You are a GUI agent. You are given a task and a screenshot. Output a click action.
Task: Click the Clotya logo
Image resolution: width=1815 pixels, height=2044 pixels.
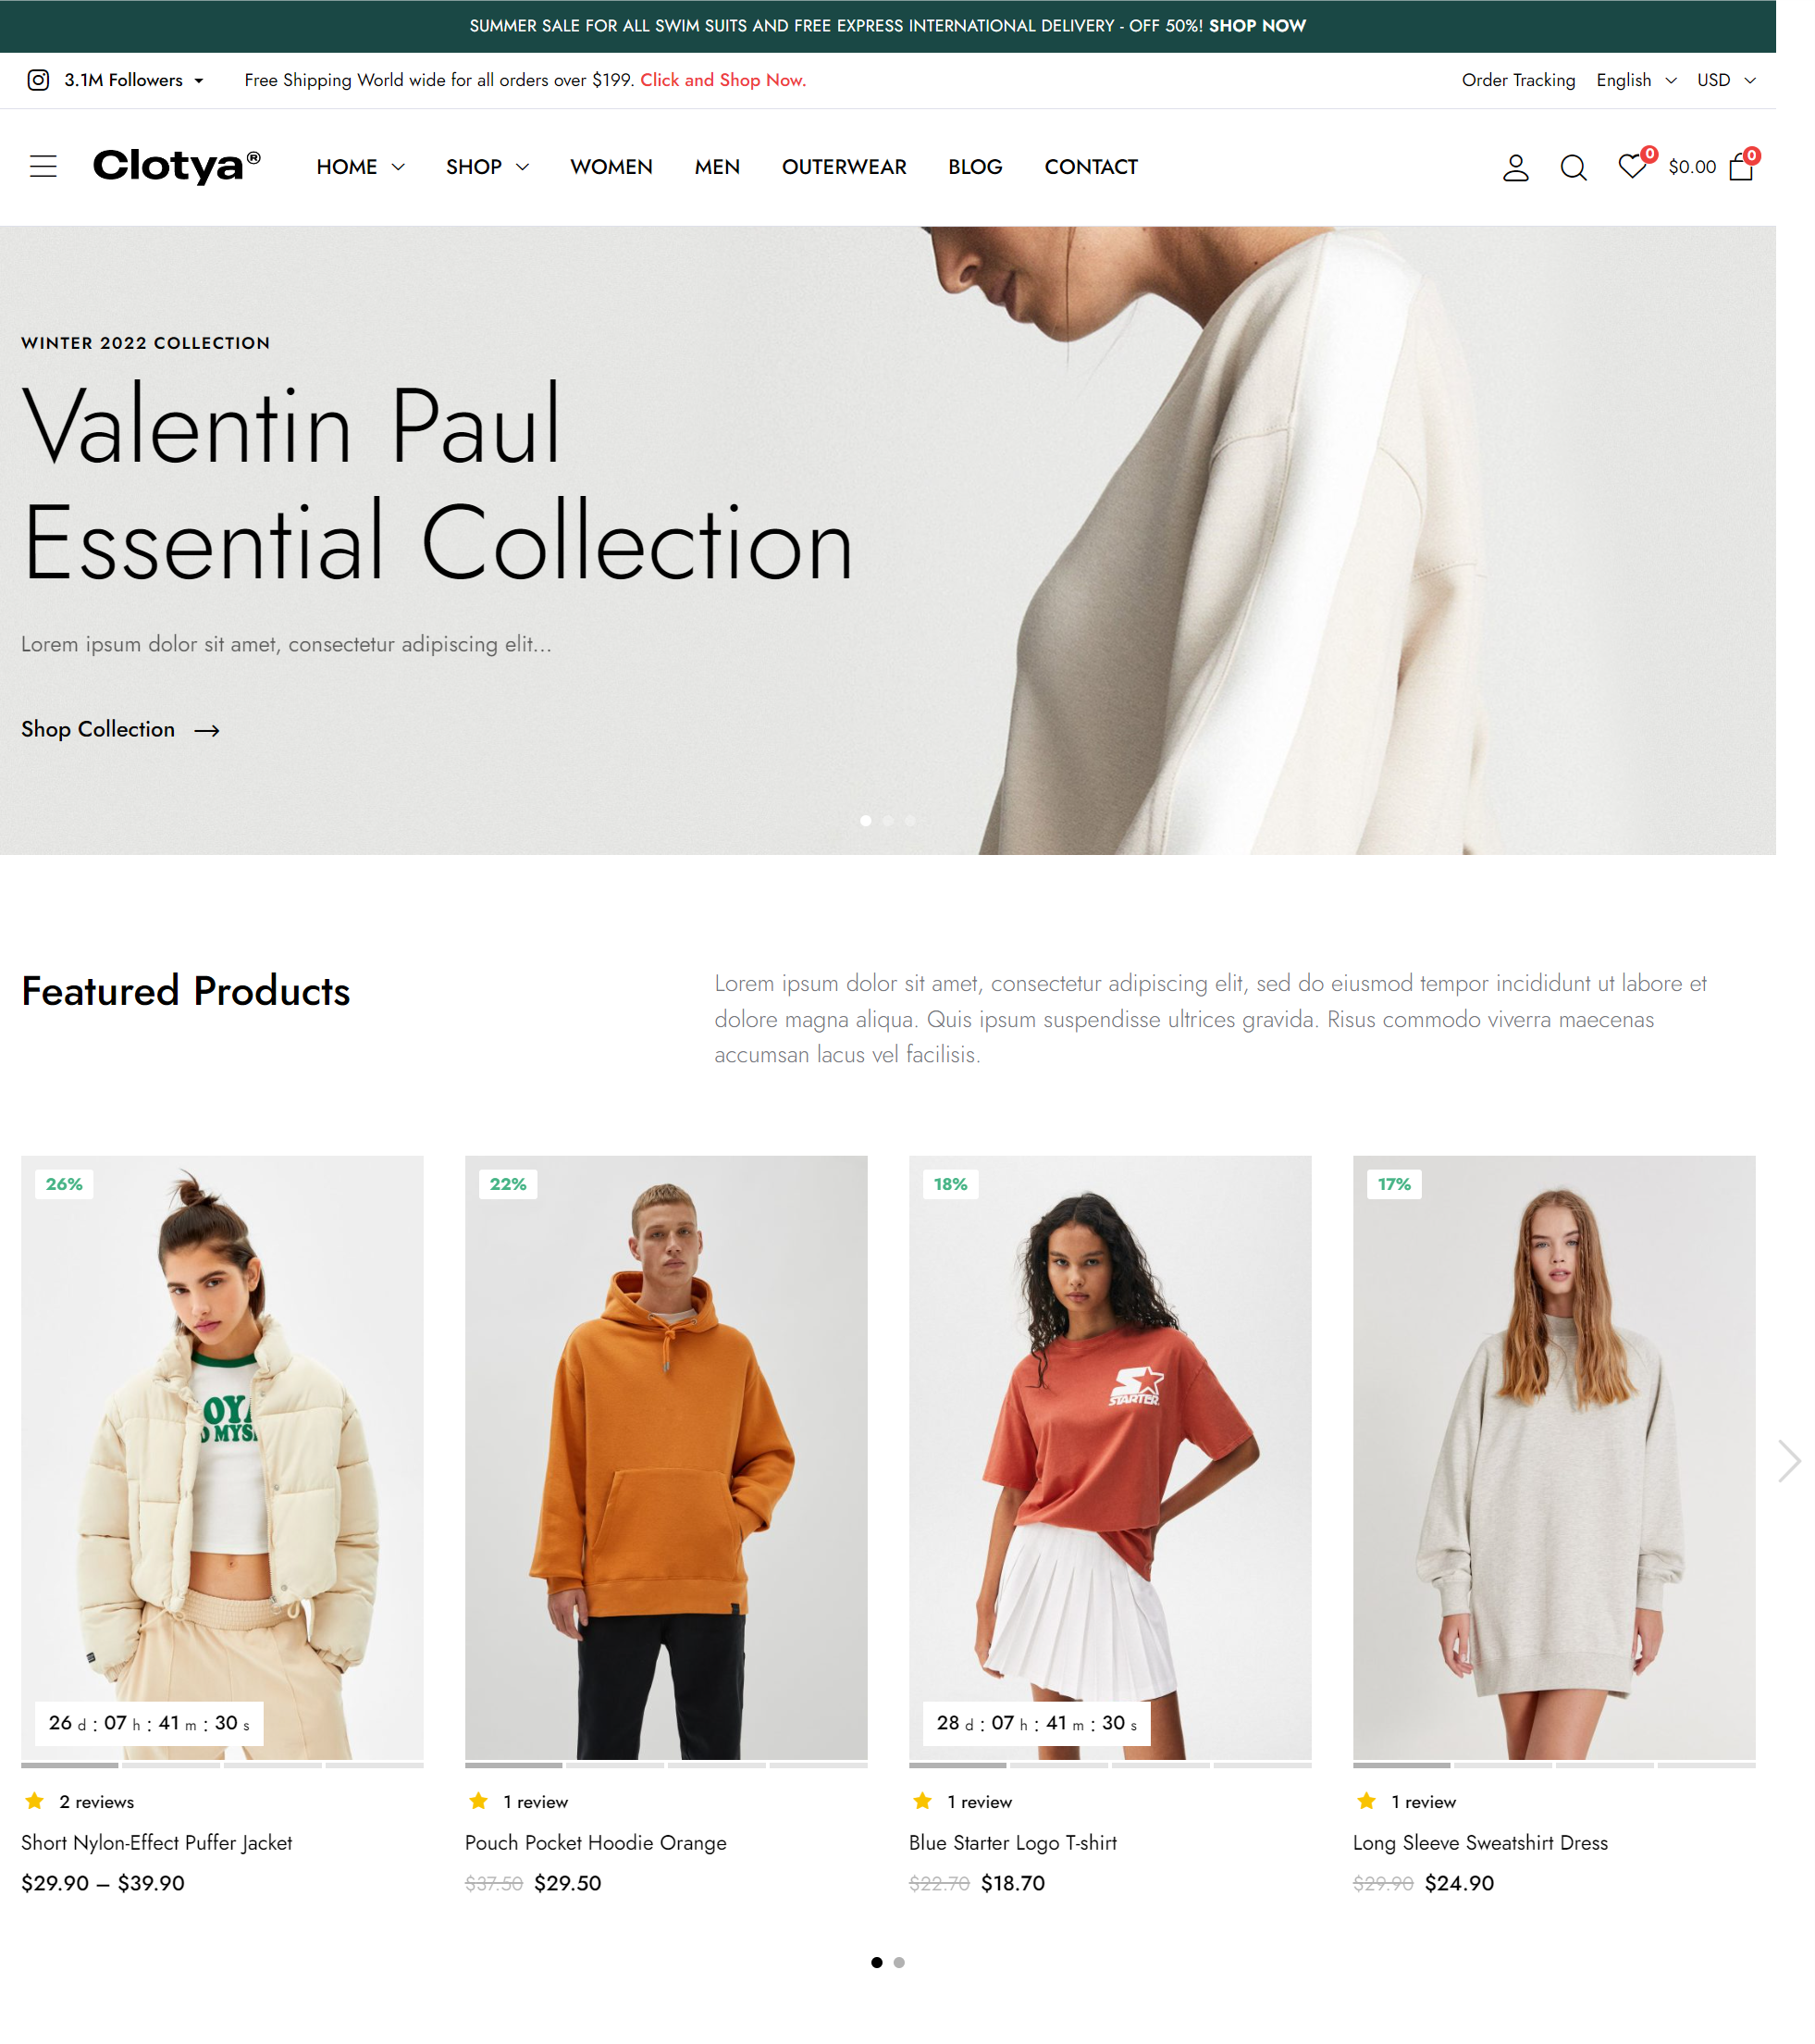click(177, 166)
